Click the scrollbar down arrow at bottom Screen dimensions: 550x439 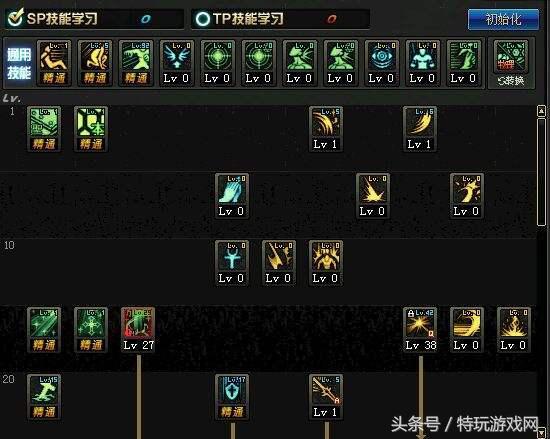[541, 432]
